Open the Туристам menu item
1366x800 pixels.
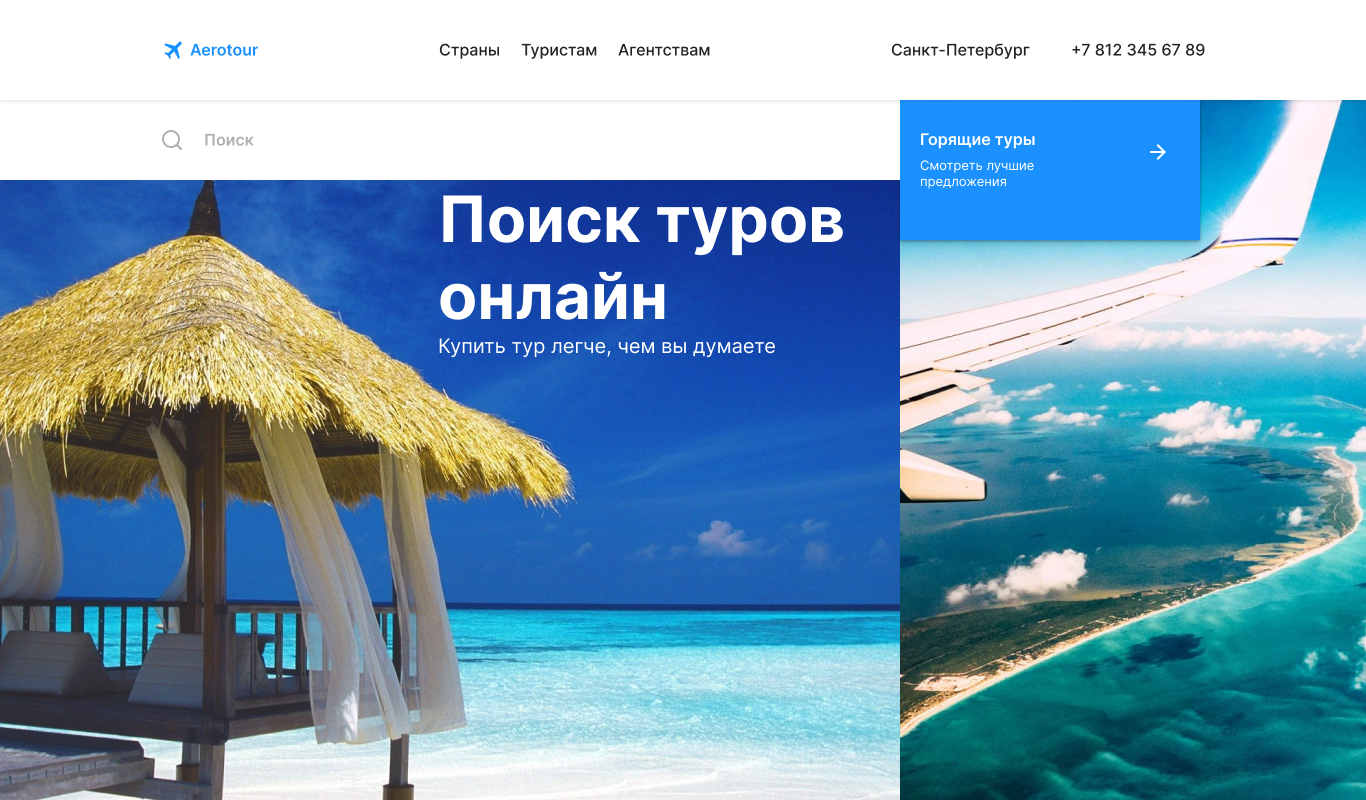[x=559, y=50]
